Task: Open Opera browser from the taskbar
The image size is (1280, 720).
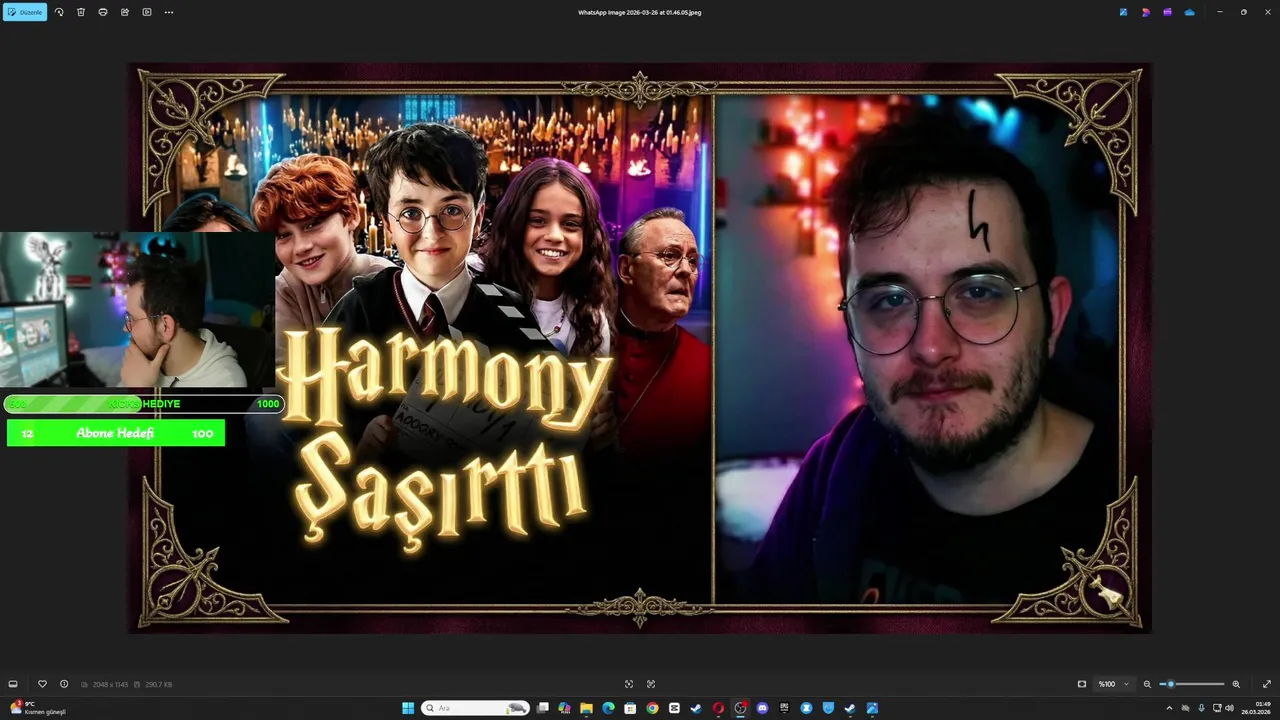Action: click(718, 708)
